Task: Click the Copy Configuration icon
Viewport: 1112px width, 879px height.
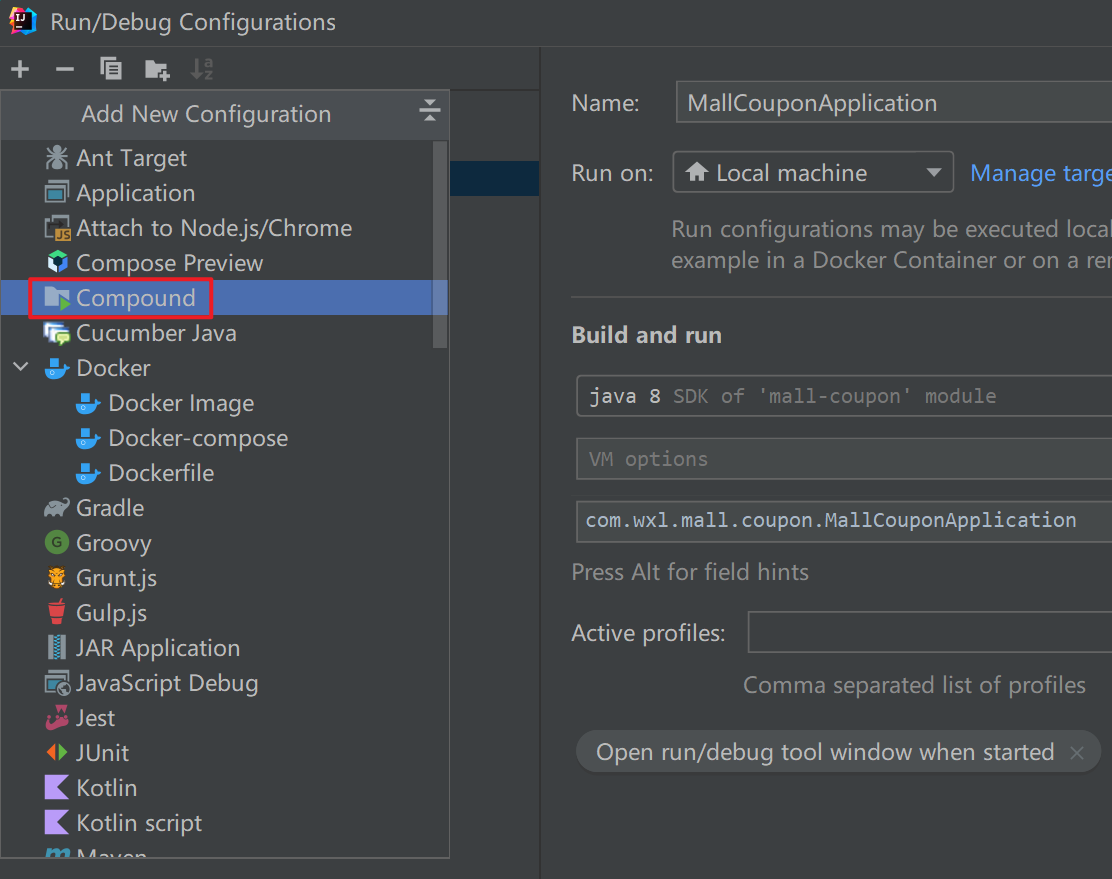Action: pos(111,69)
